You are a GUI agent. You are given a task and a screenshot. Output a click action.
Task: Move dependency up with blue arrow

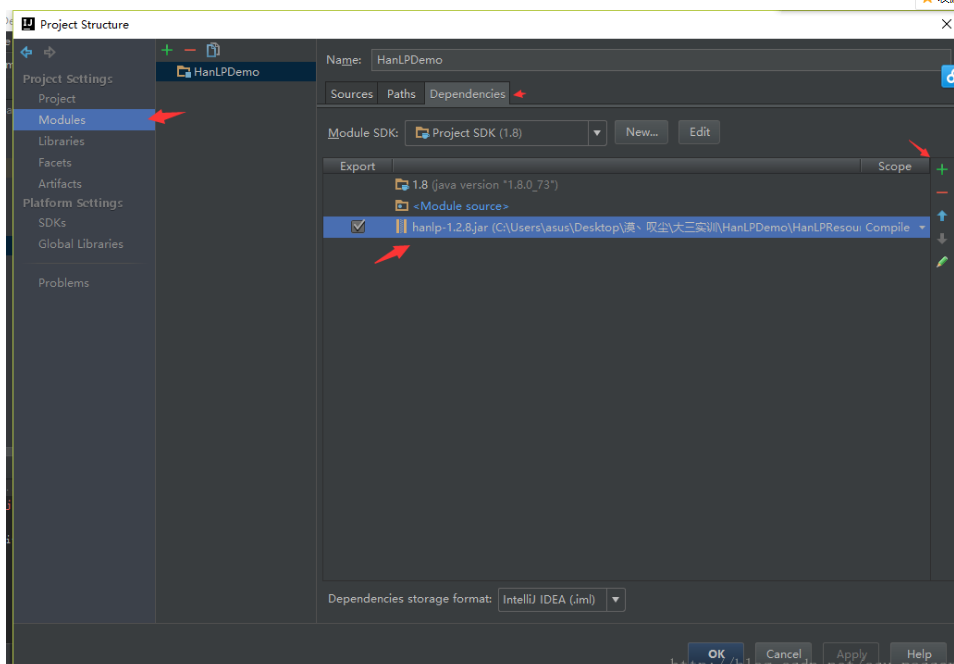point(942,216)
